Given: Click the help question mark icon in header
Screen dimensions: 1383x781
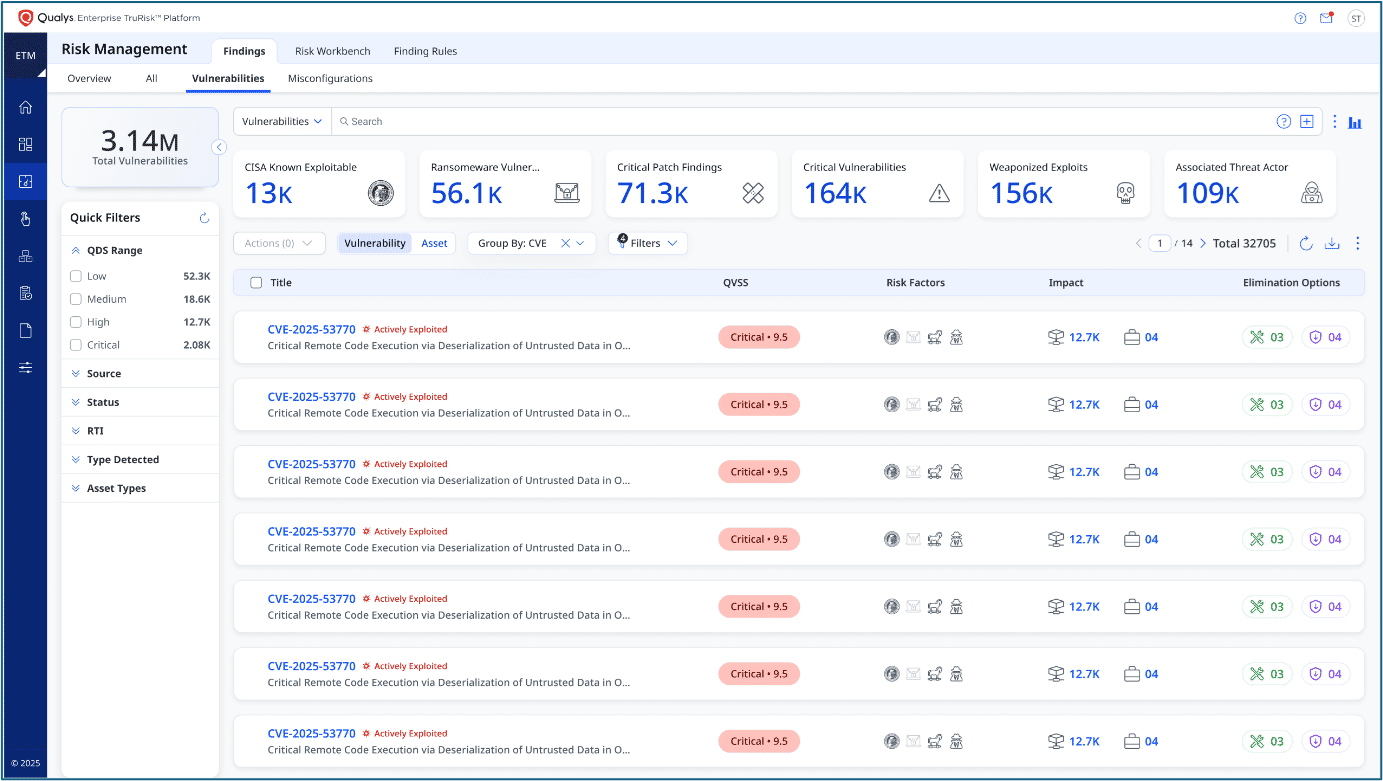Looking at the screenshot, I should coord(1300,18).
